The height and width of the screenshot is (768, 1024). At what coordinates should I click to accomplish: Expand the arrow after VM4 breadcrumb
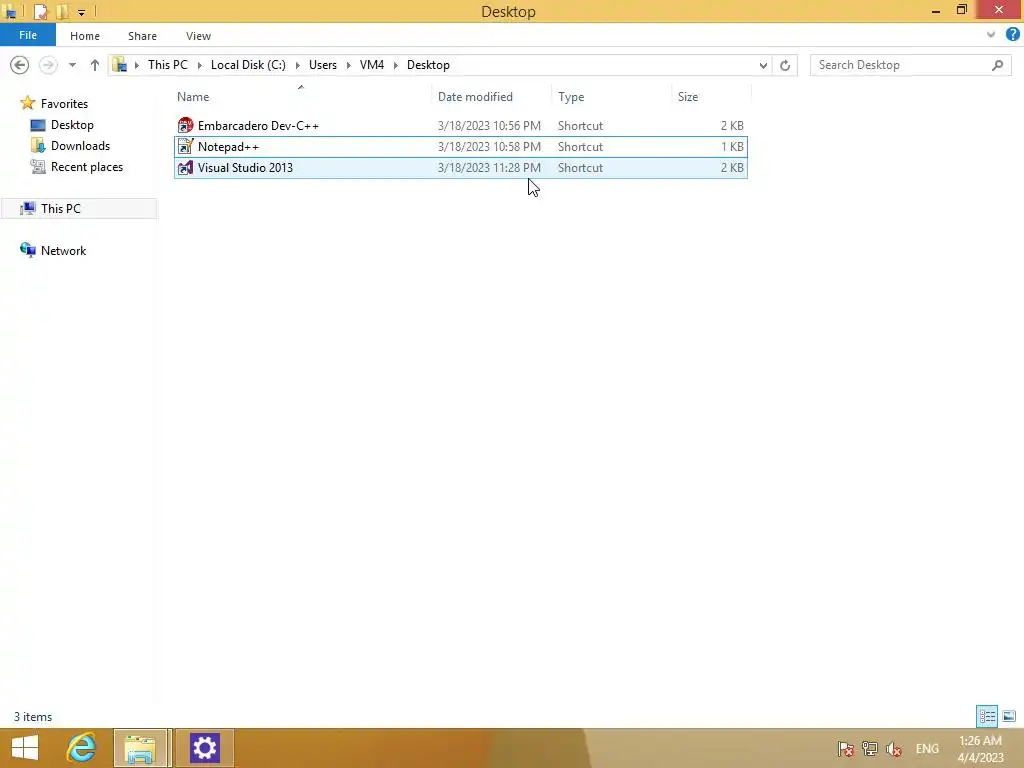coord(396,65)
